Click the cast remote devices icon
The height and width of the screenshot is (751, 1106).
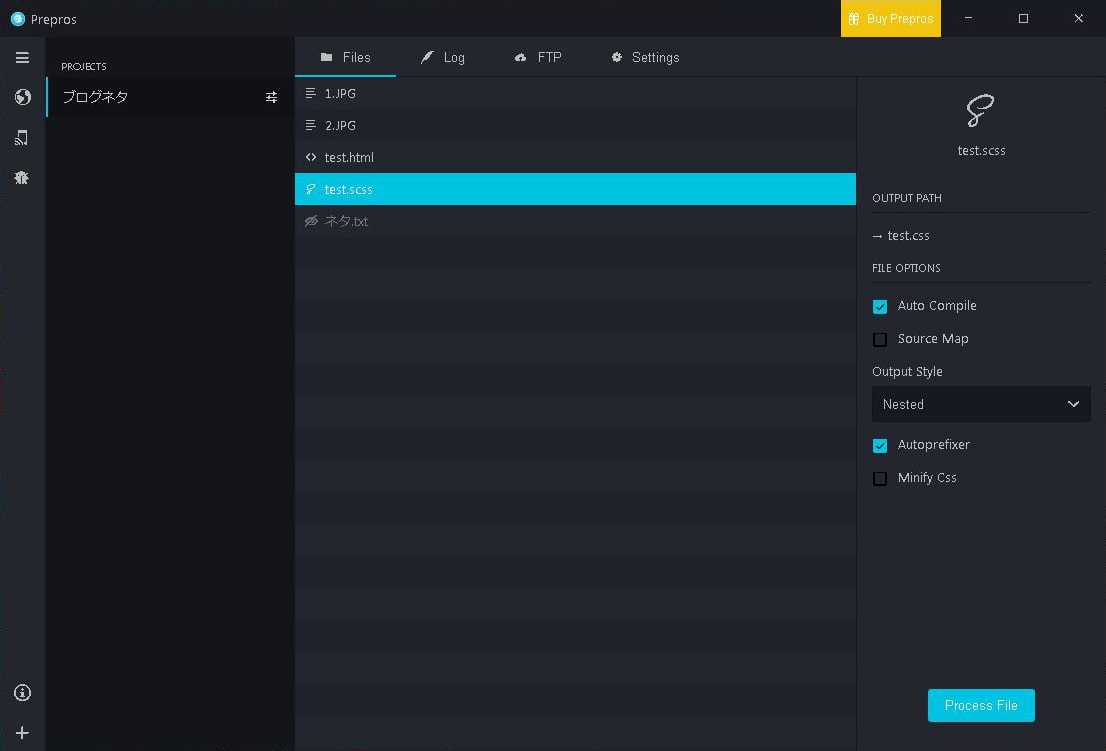[x=22, y=138]
